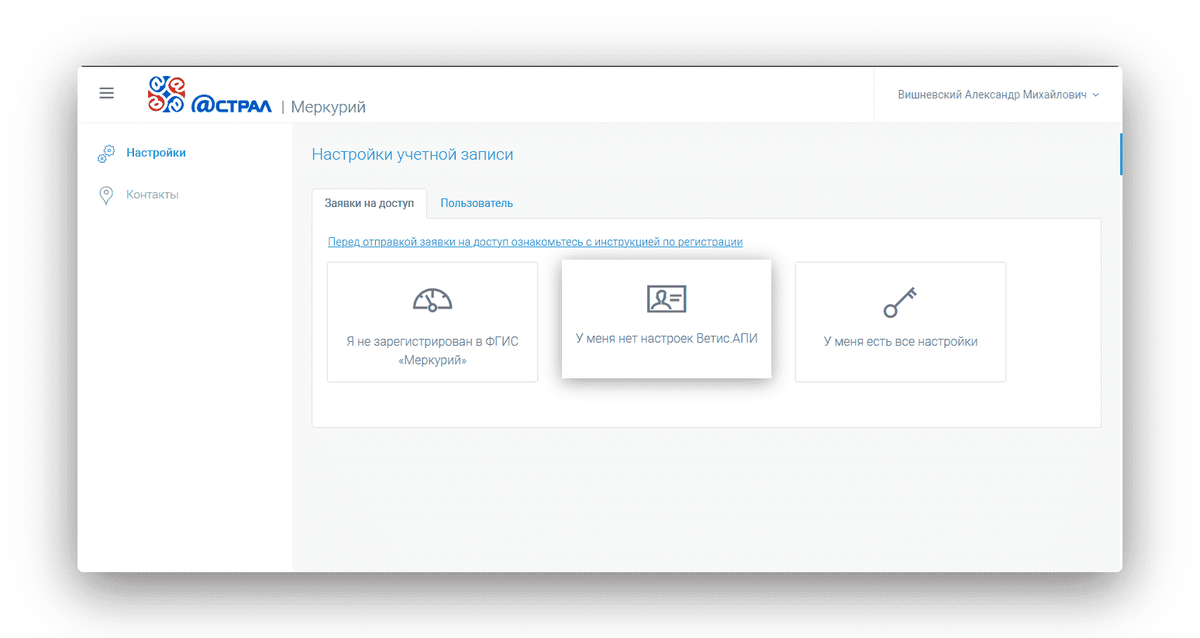Screen dimensions: 1200x638
Task: Click the Astral logo
Action: 209,95
